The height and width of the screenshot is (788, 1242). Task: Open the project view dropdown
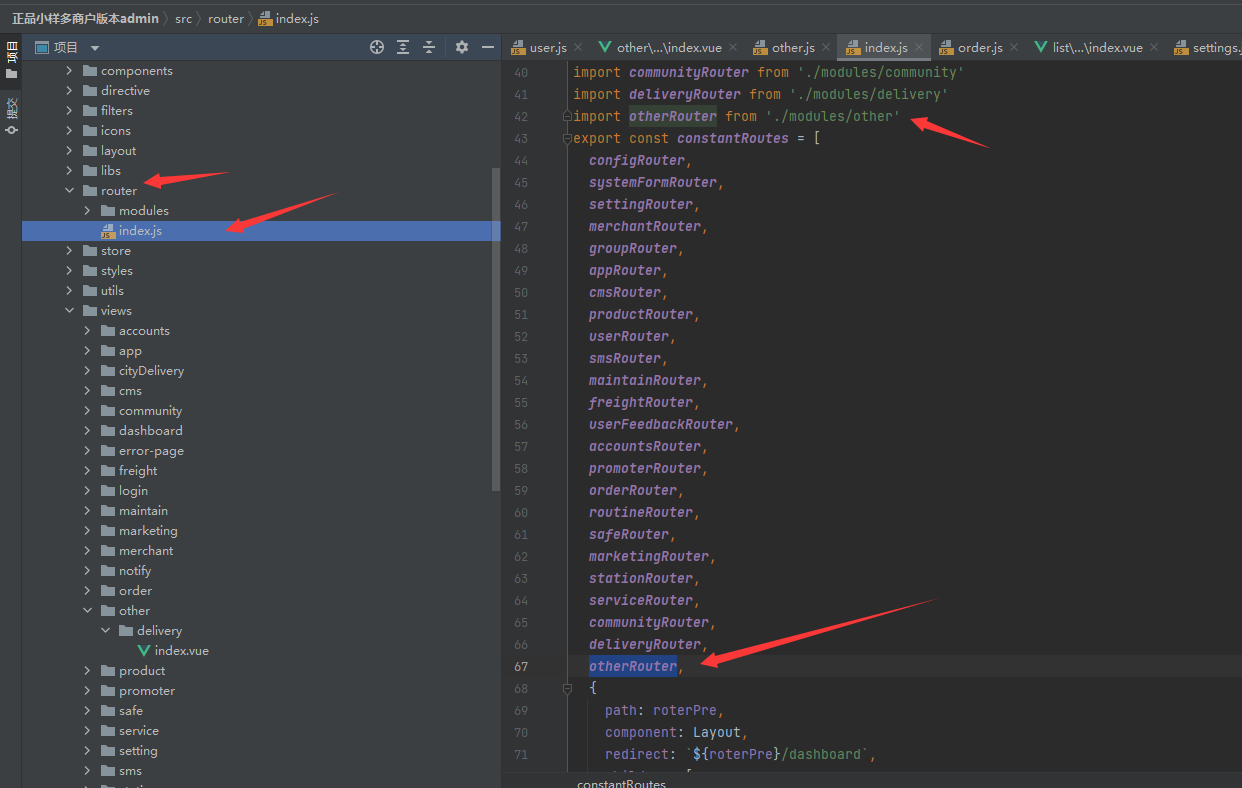click(95, 48)
